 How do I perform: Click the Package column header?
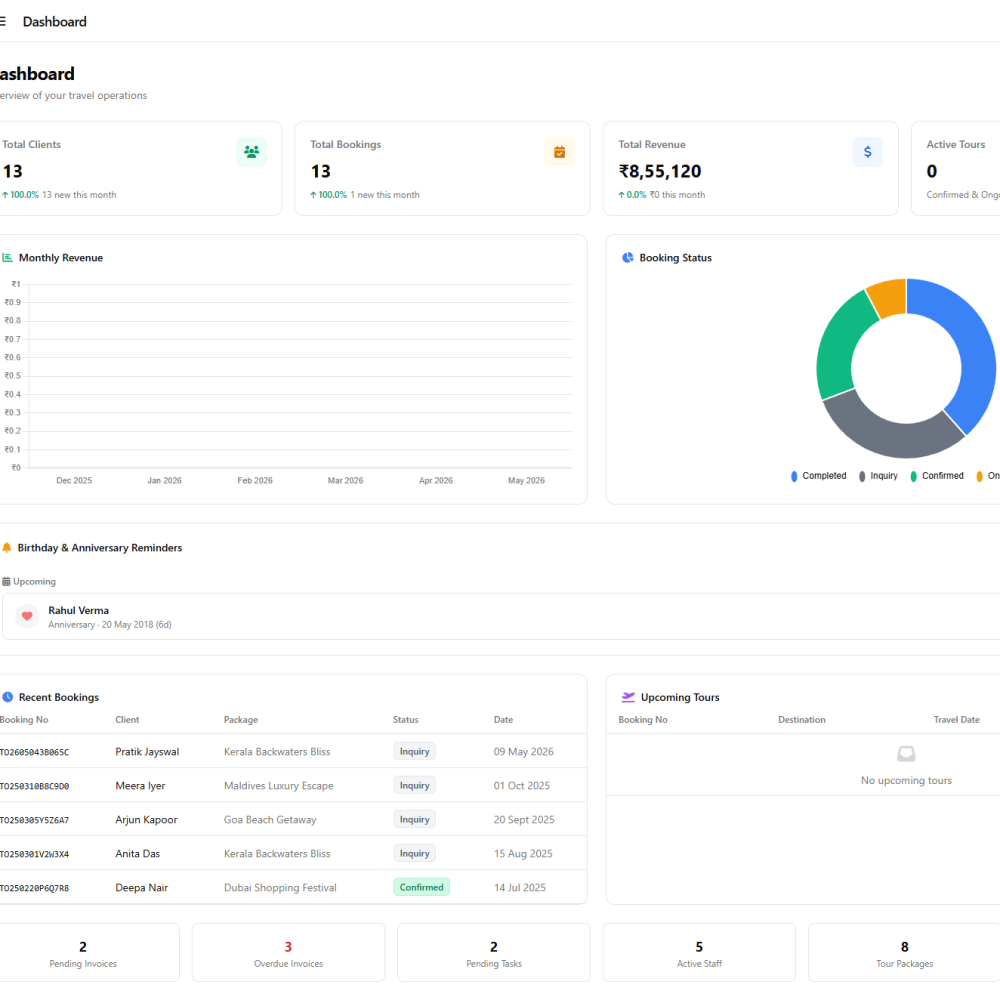(241, 719)
